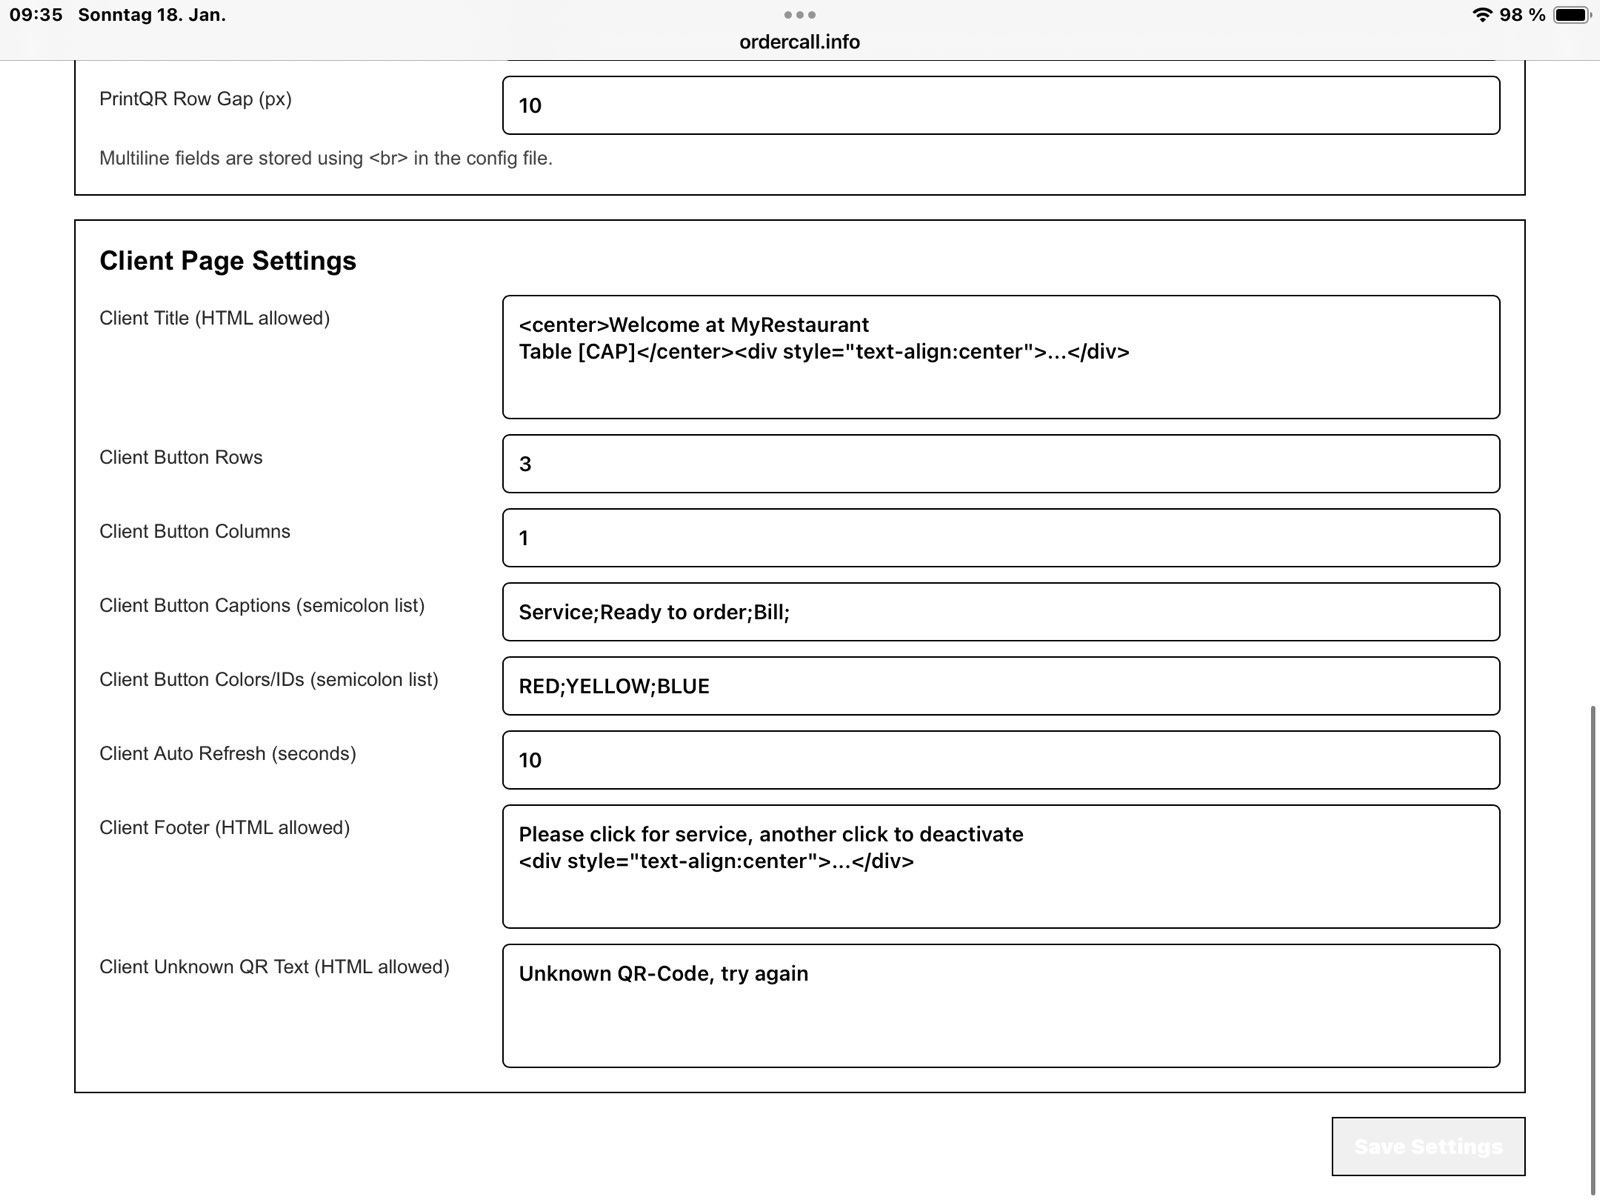Tap the Wi-Fi status icon

(1482, 15)
